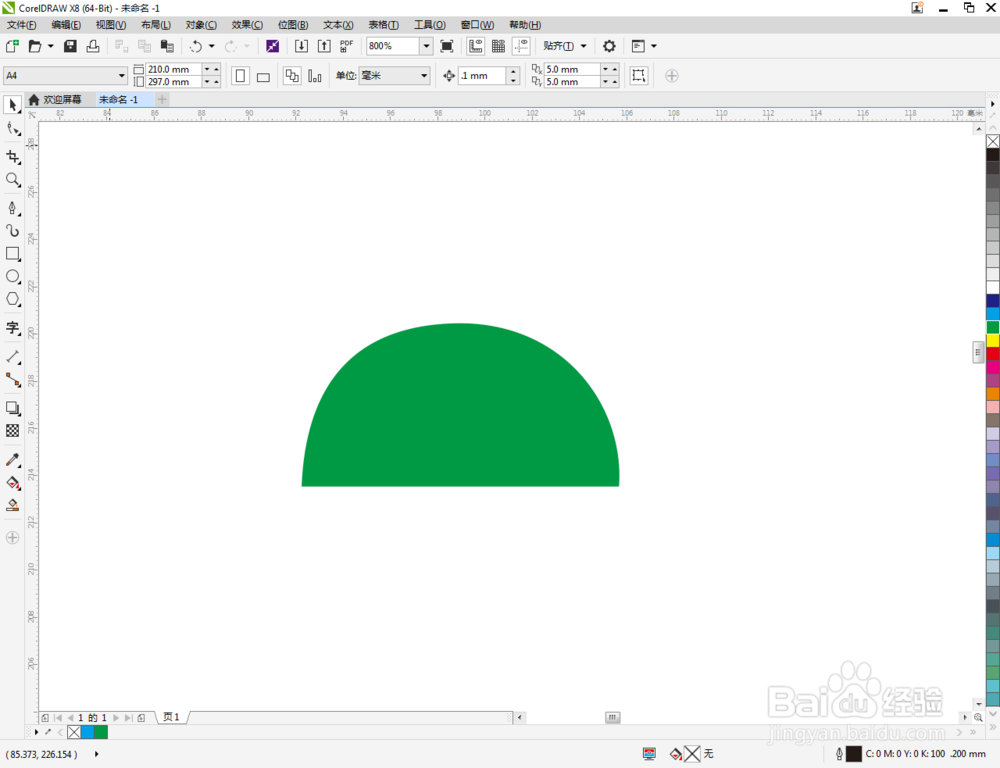
Task: Expand the Open file arrow dropdown
Action: coord(51,46)
